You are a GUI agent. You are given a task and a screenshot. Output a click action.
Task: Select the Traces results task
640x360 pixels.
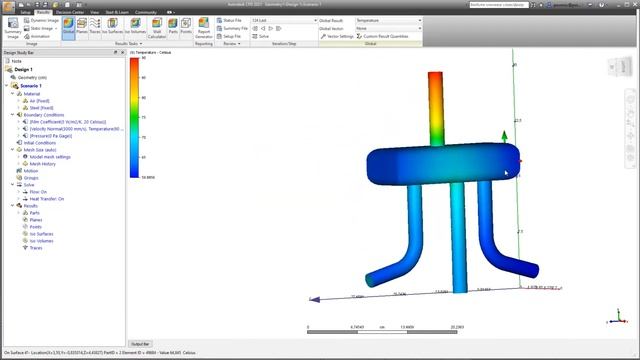coord(95,28)
